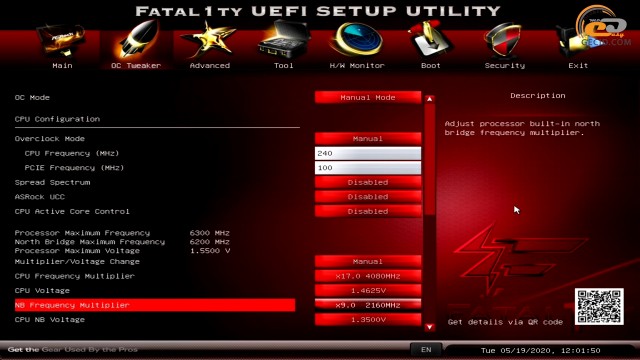Click the Processor Maximum Frequency 6300 MHz value
Image resolution: width=640 pixels, height=360 pixels.
pyautogui.click(x=209, y=233)
